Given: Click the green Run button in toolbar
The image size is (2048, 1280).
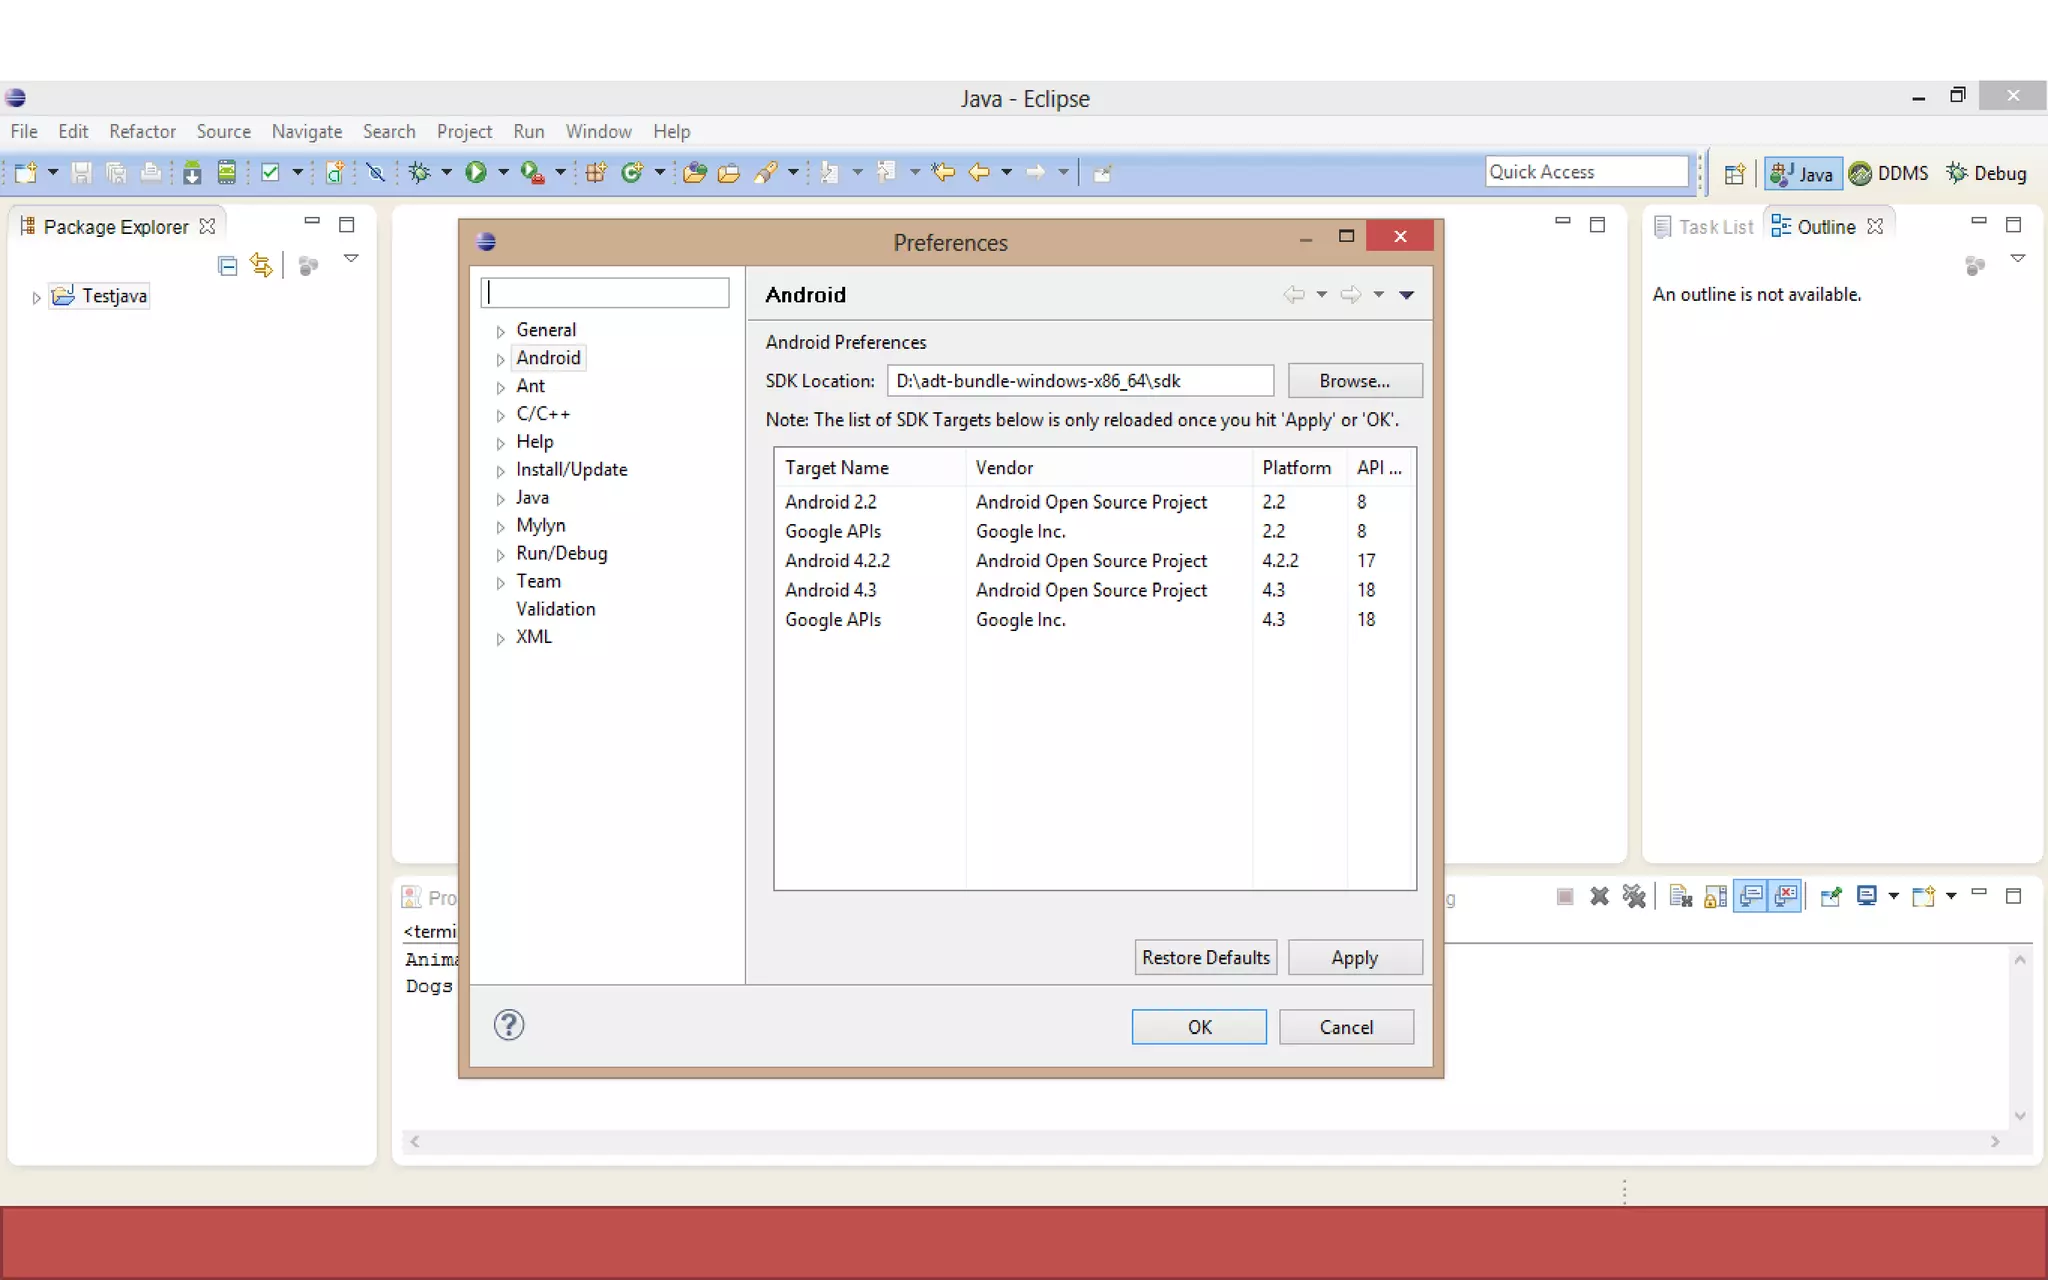Looking at the screenshot, I should (476, 173).
